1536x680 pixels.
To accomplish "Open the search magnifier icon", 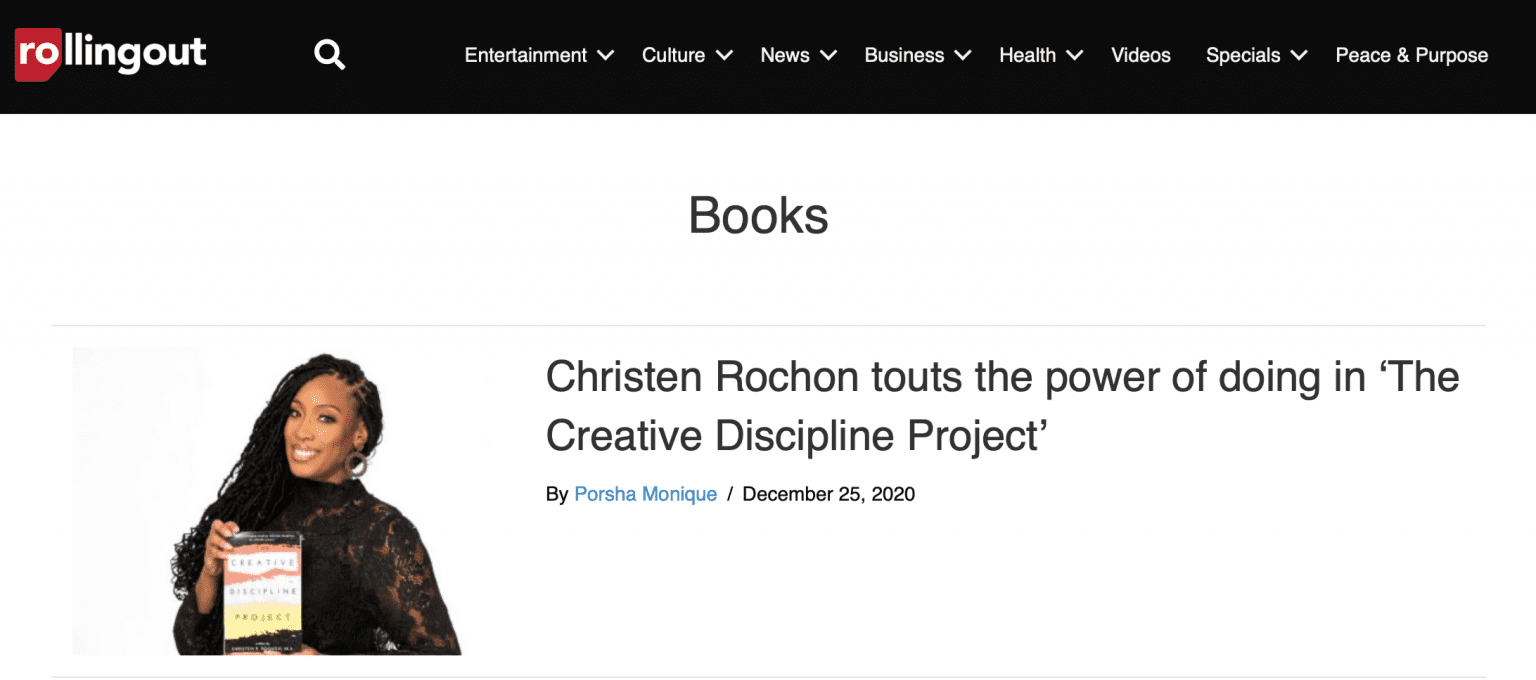I will tap(329, 55).
